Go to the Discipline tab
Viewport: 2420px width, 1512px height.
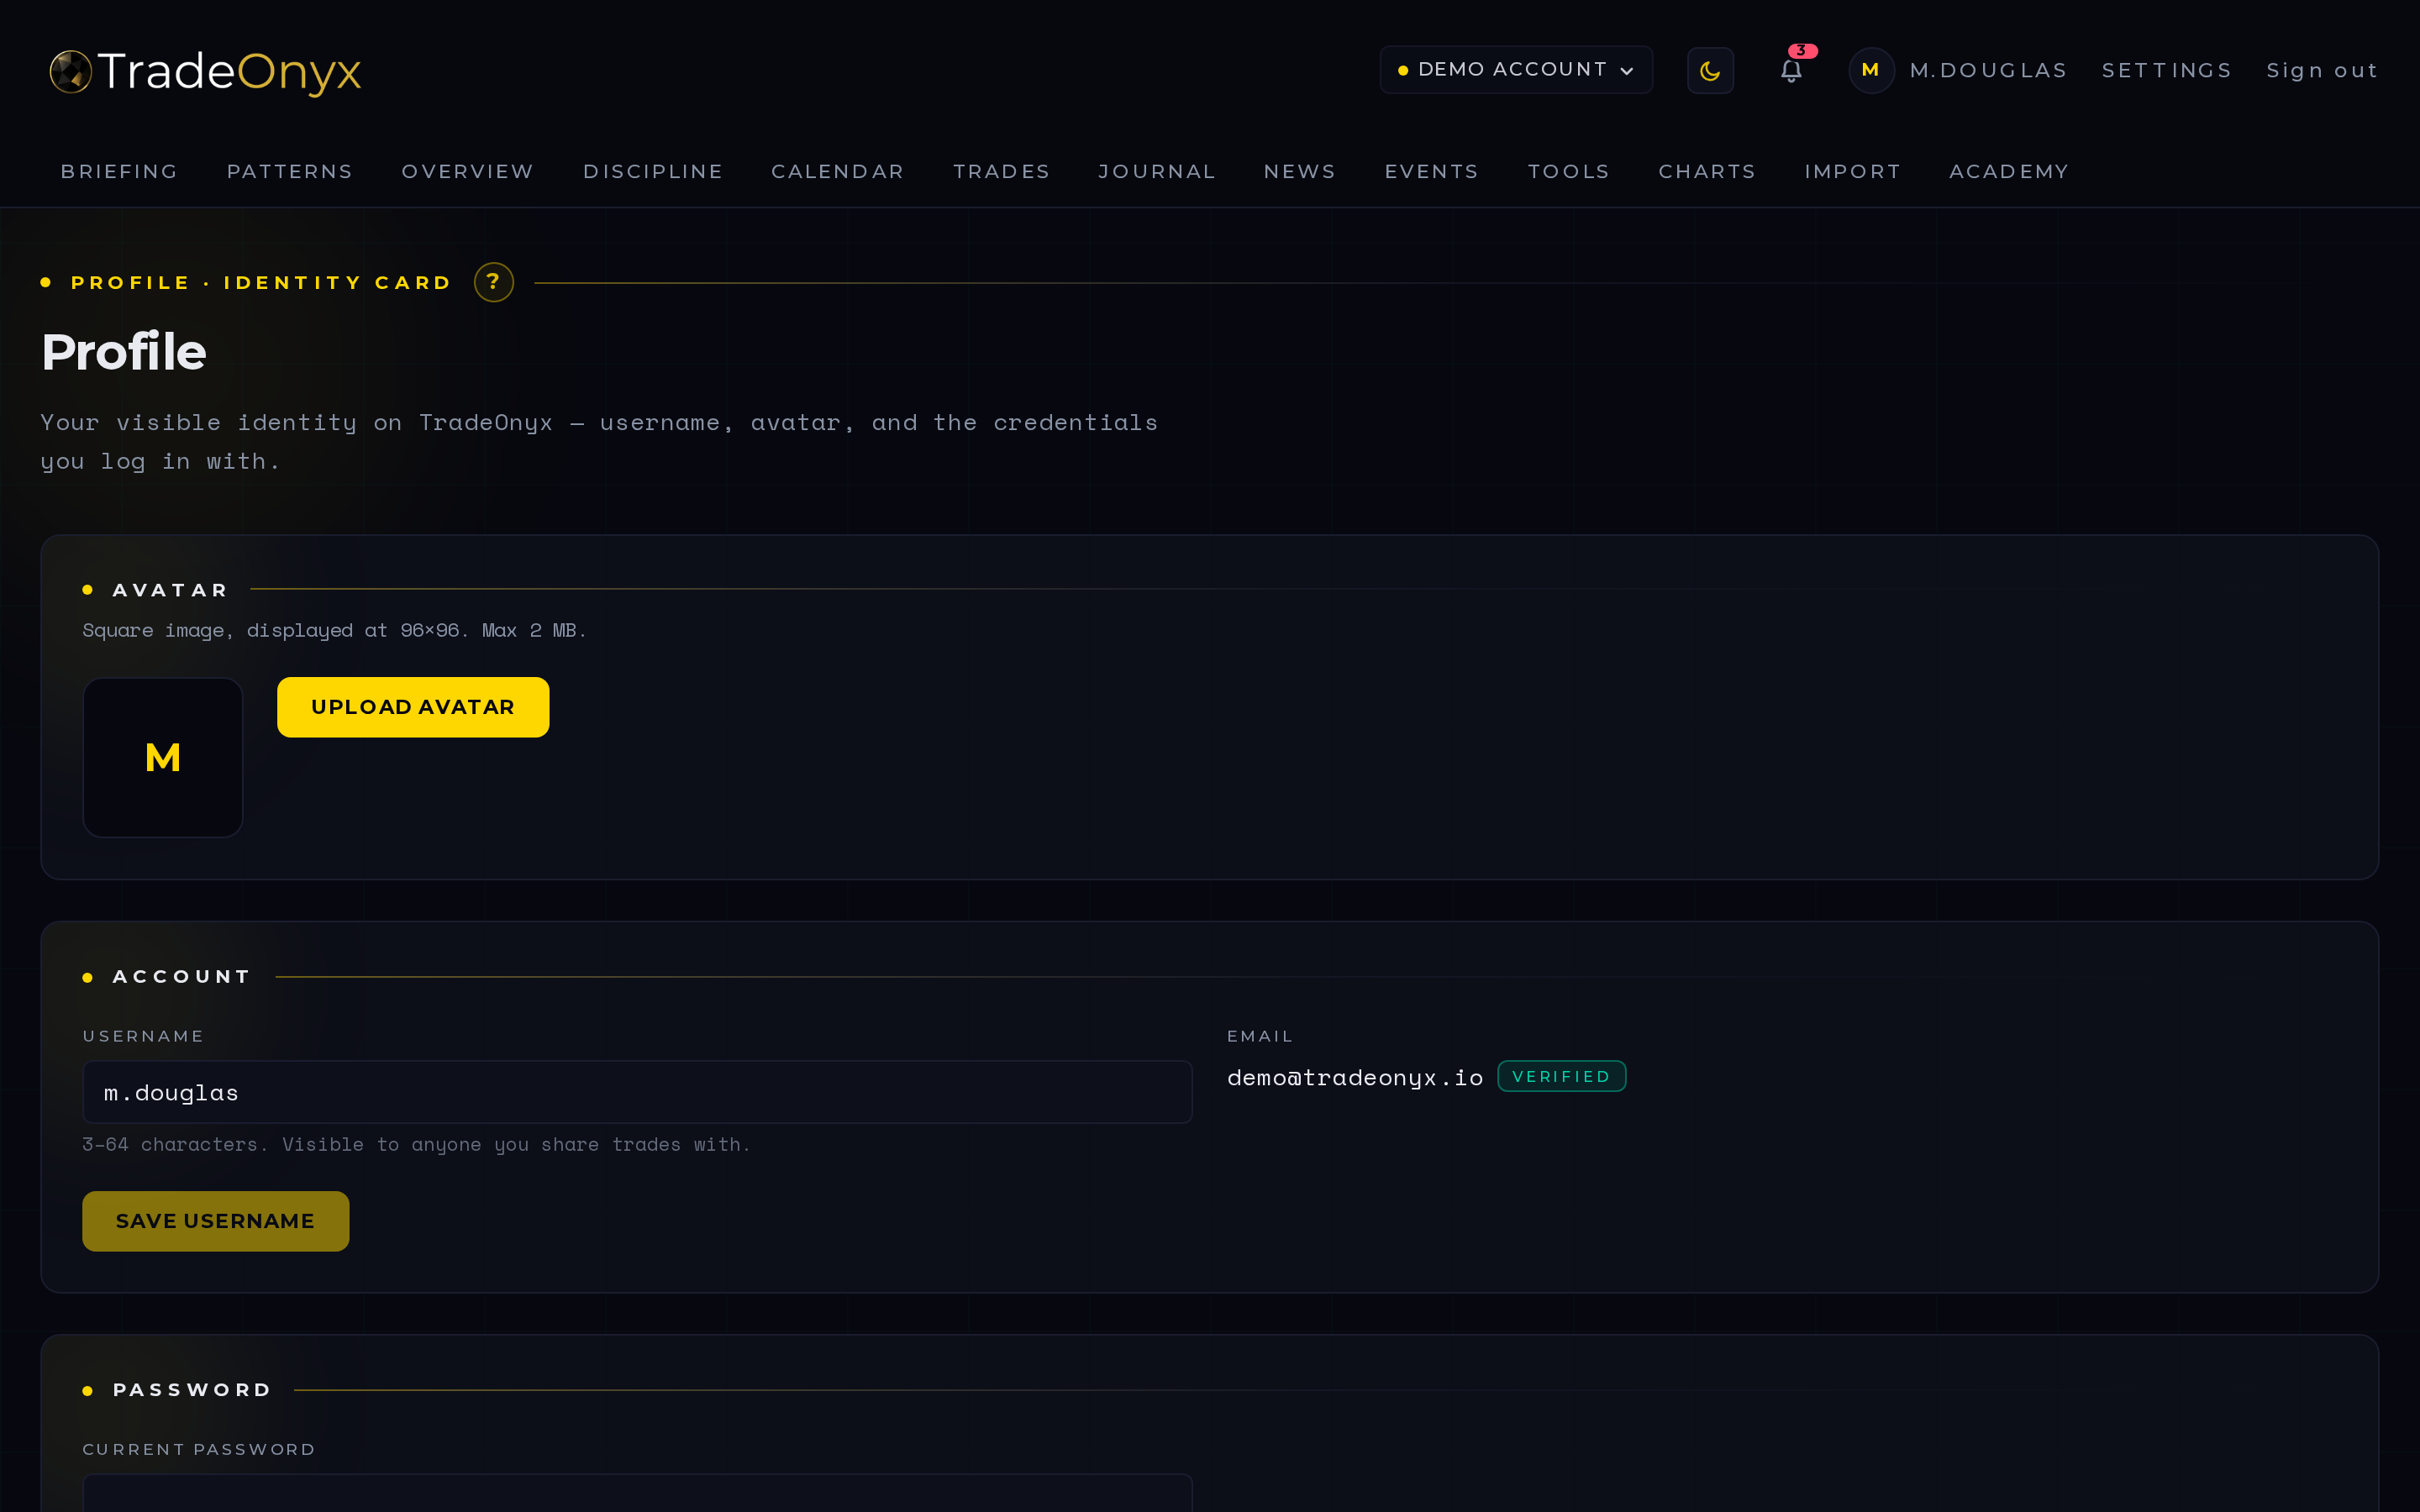653,171
